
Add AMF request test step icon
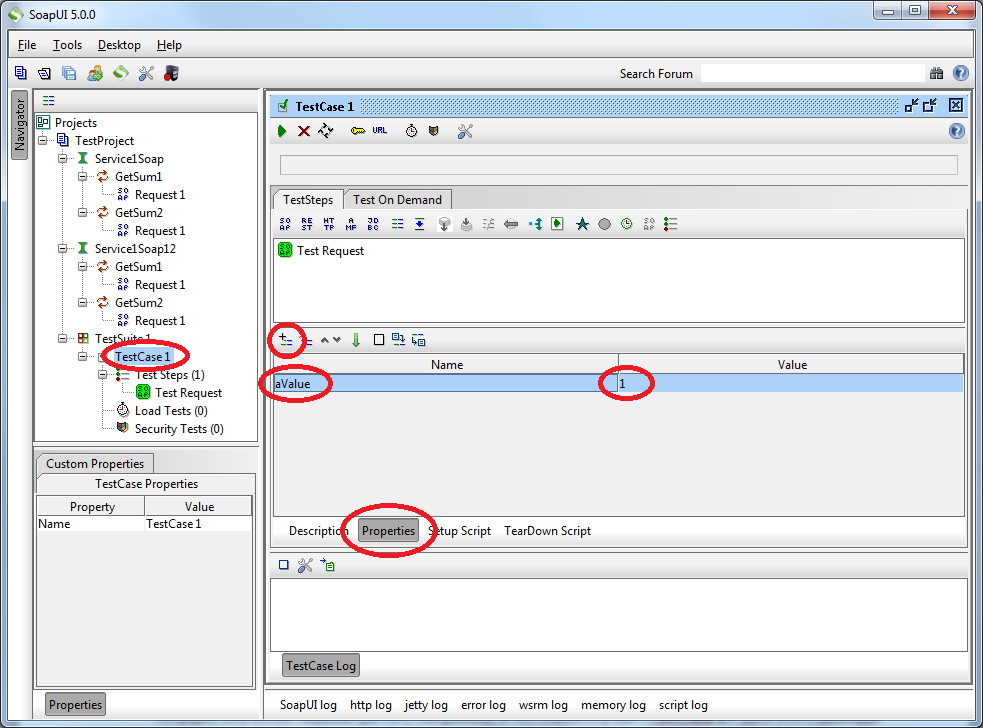click(x=351, y=224)
